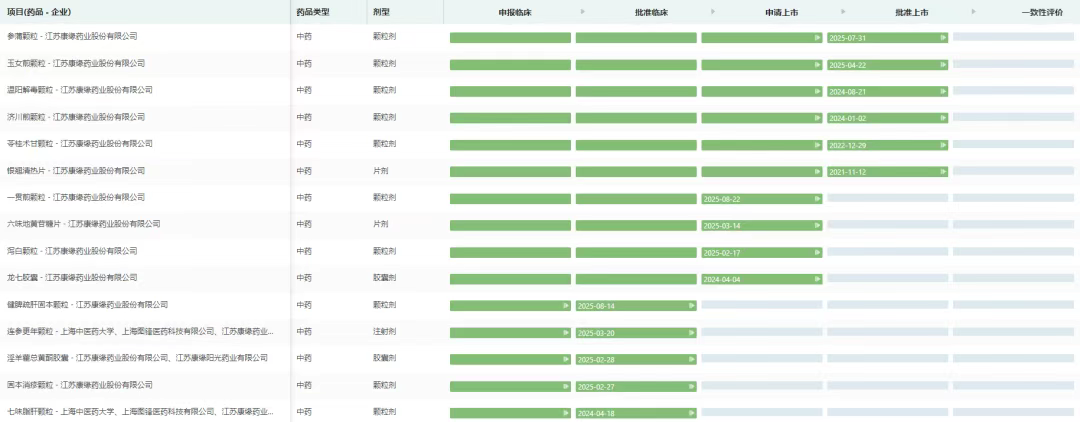Click the 2024-08-21 approval progress bar

point(887,92)
